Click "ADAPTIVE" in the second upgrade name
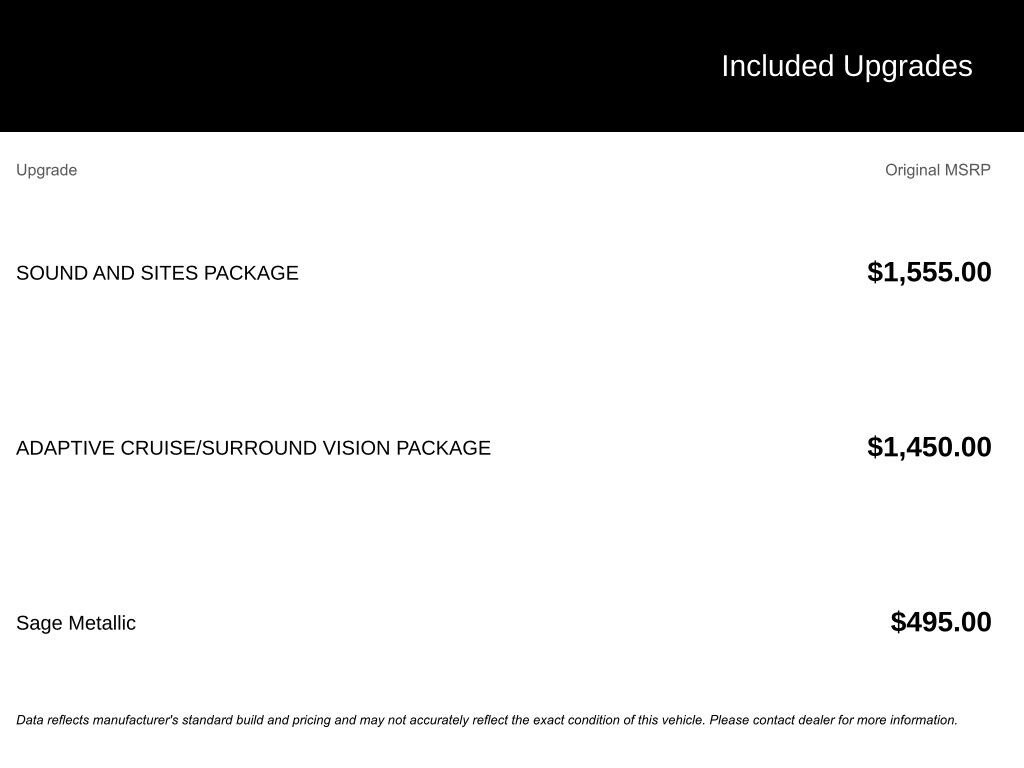This screenshot has width=1024, height=768. point(65,448)
